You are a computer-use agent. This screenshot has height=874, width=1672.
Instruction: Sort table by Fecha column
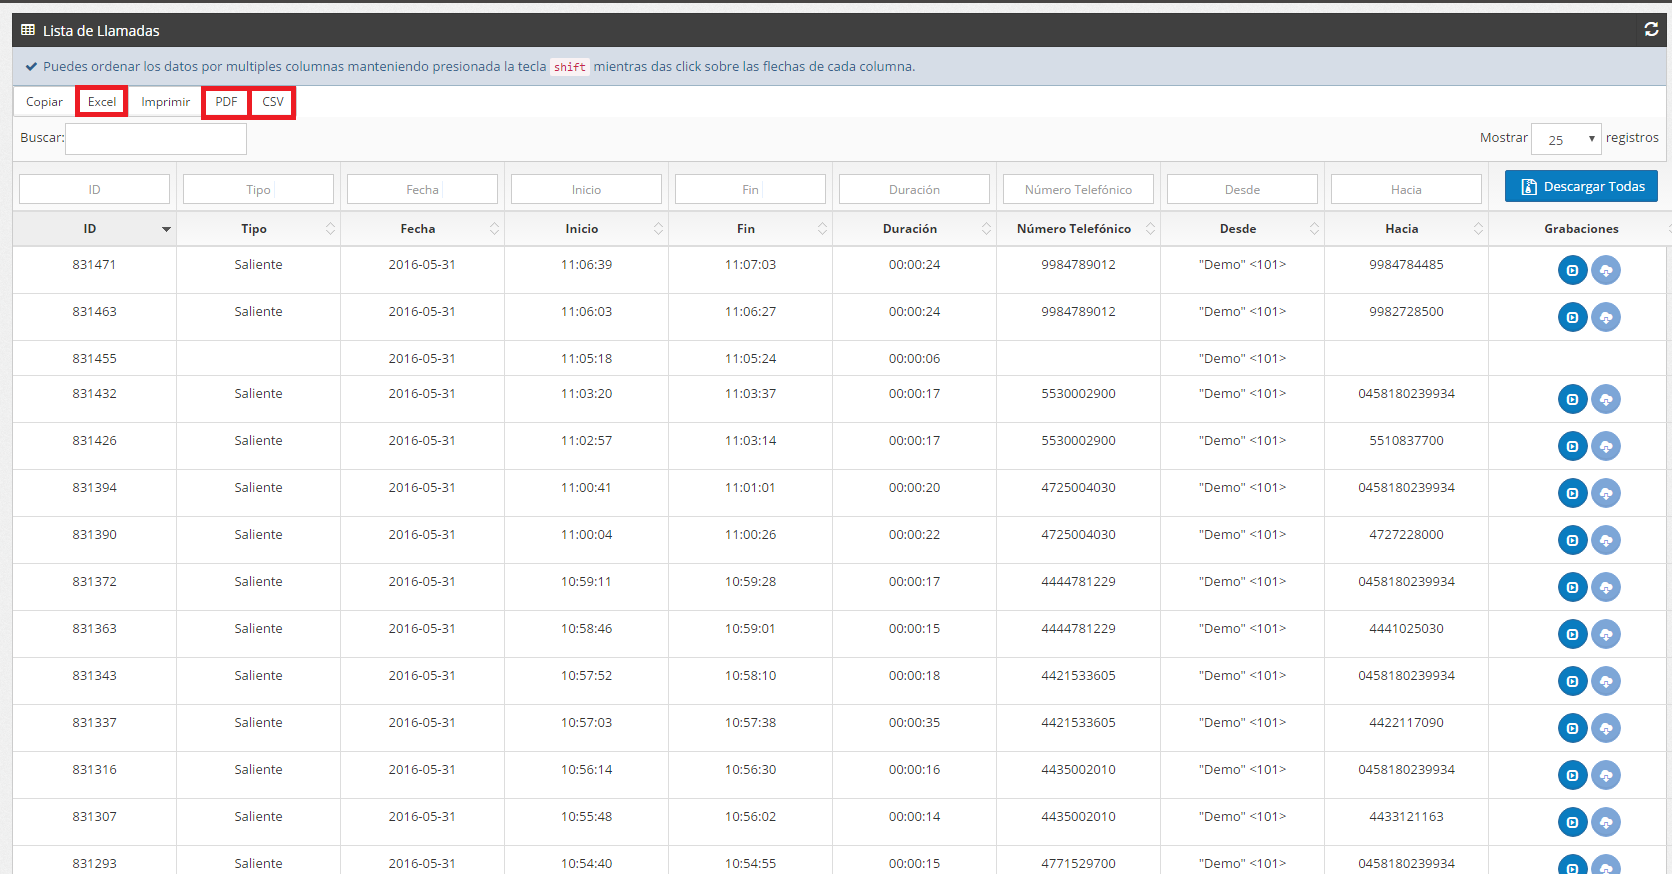point(423,229)
